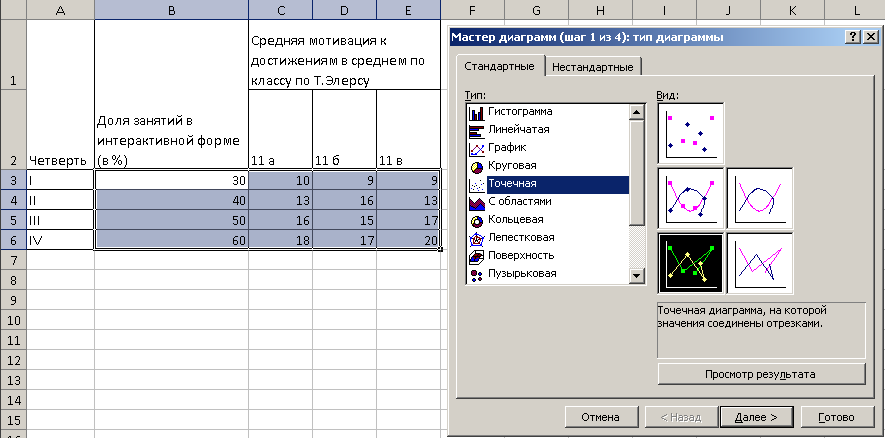
Task: Select the Поверхность surface chart icon
Action: [477, 257]
